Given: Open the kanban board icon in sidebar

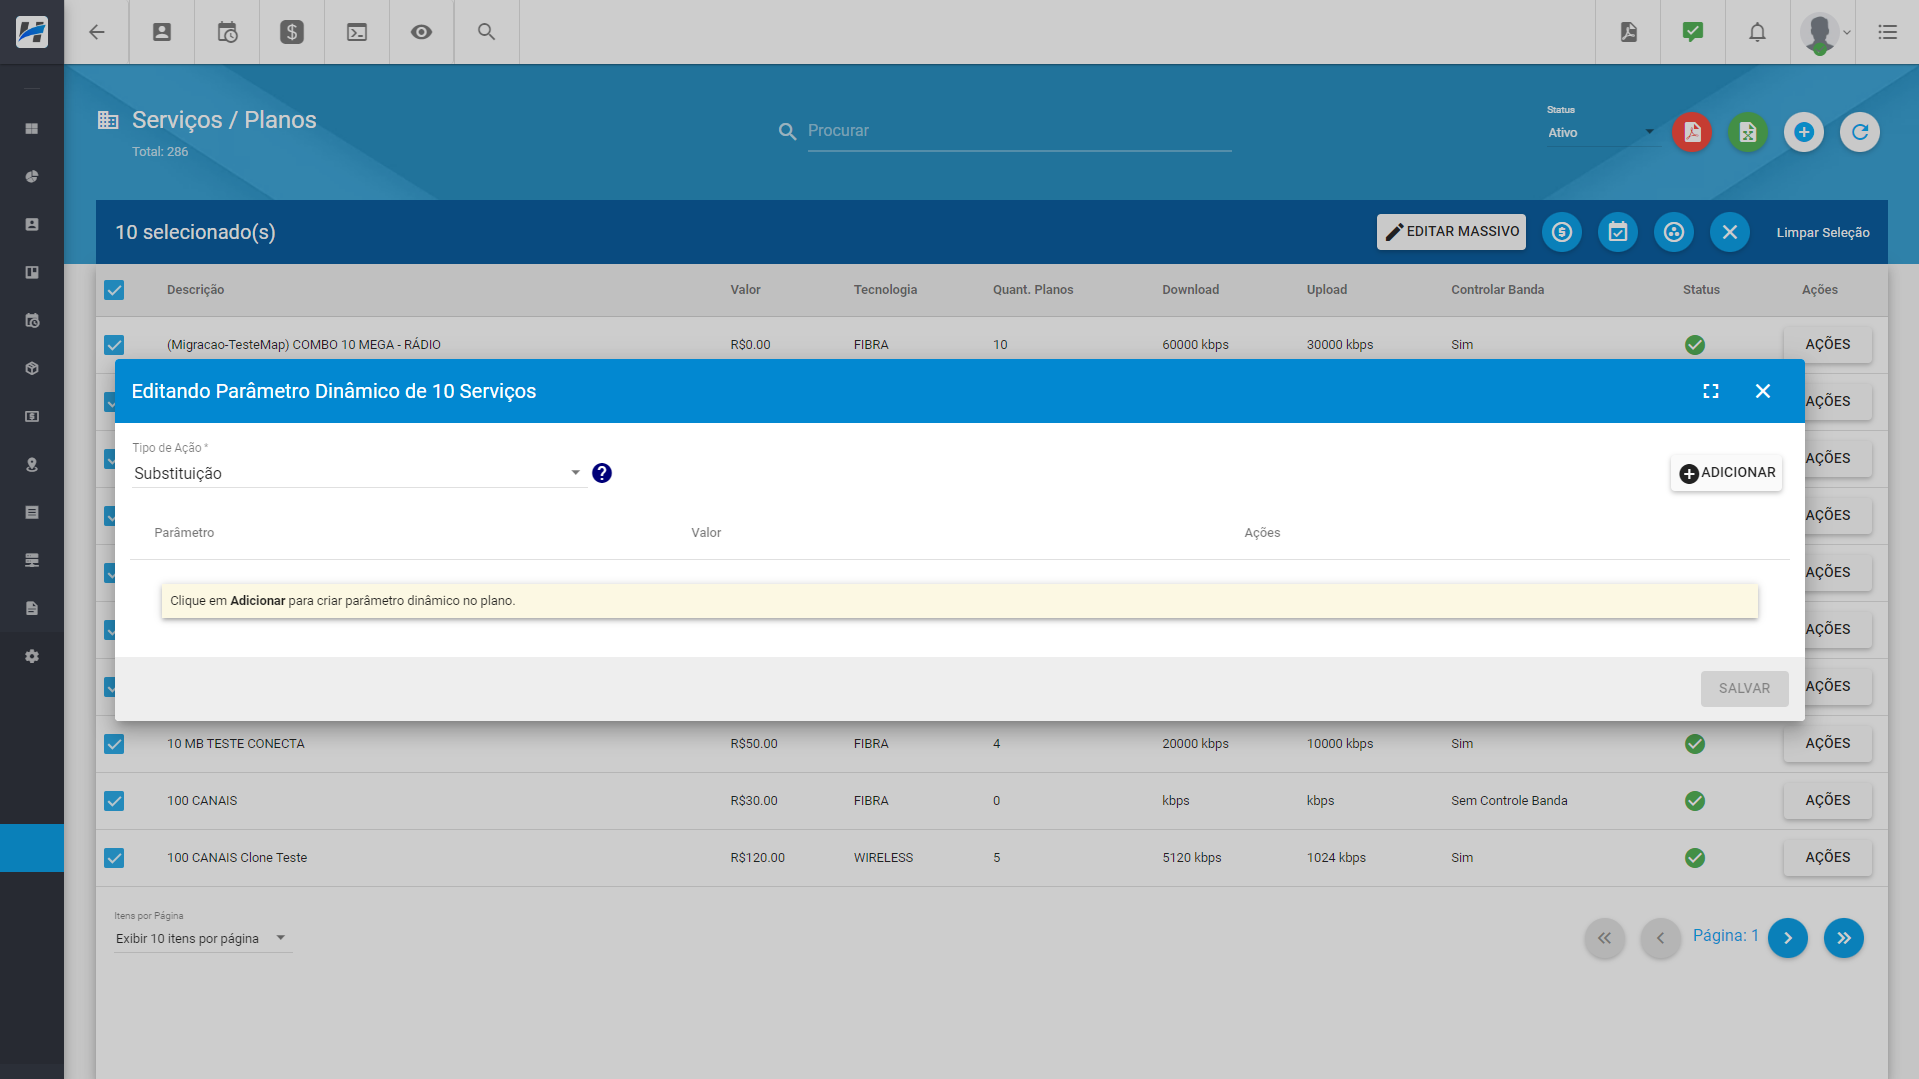Looking at the screenshot, I should click(32, 273).
